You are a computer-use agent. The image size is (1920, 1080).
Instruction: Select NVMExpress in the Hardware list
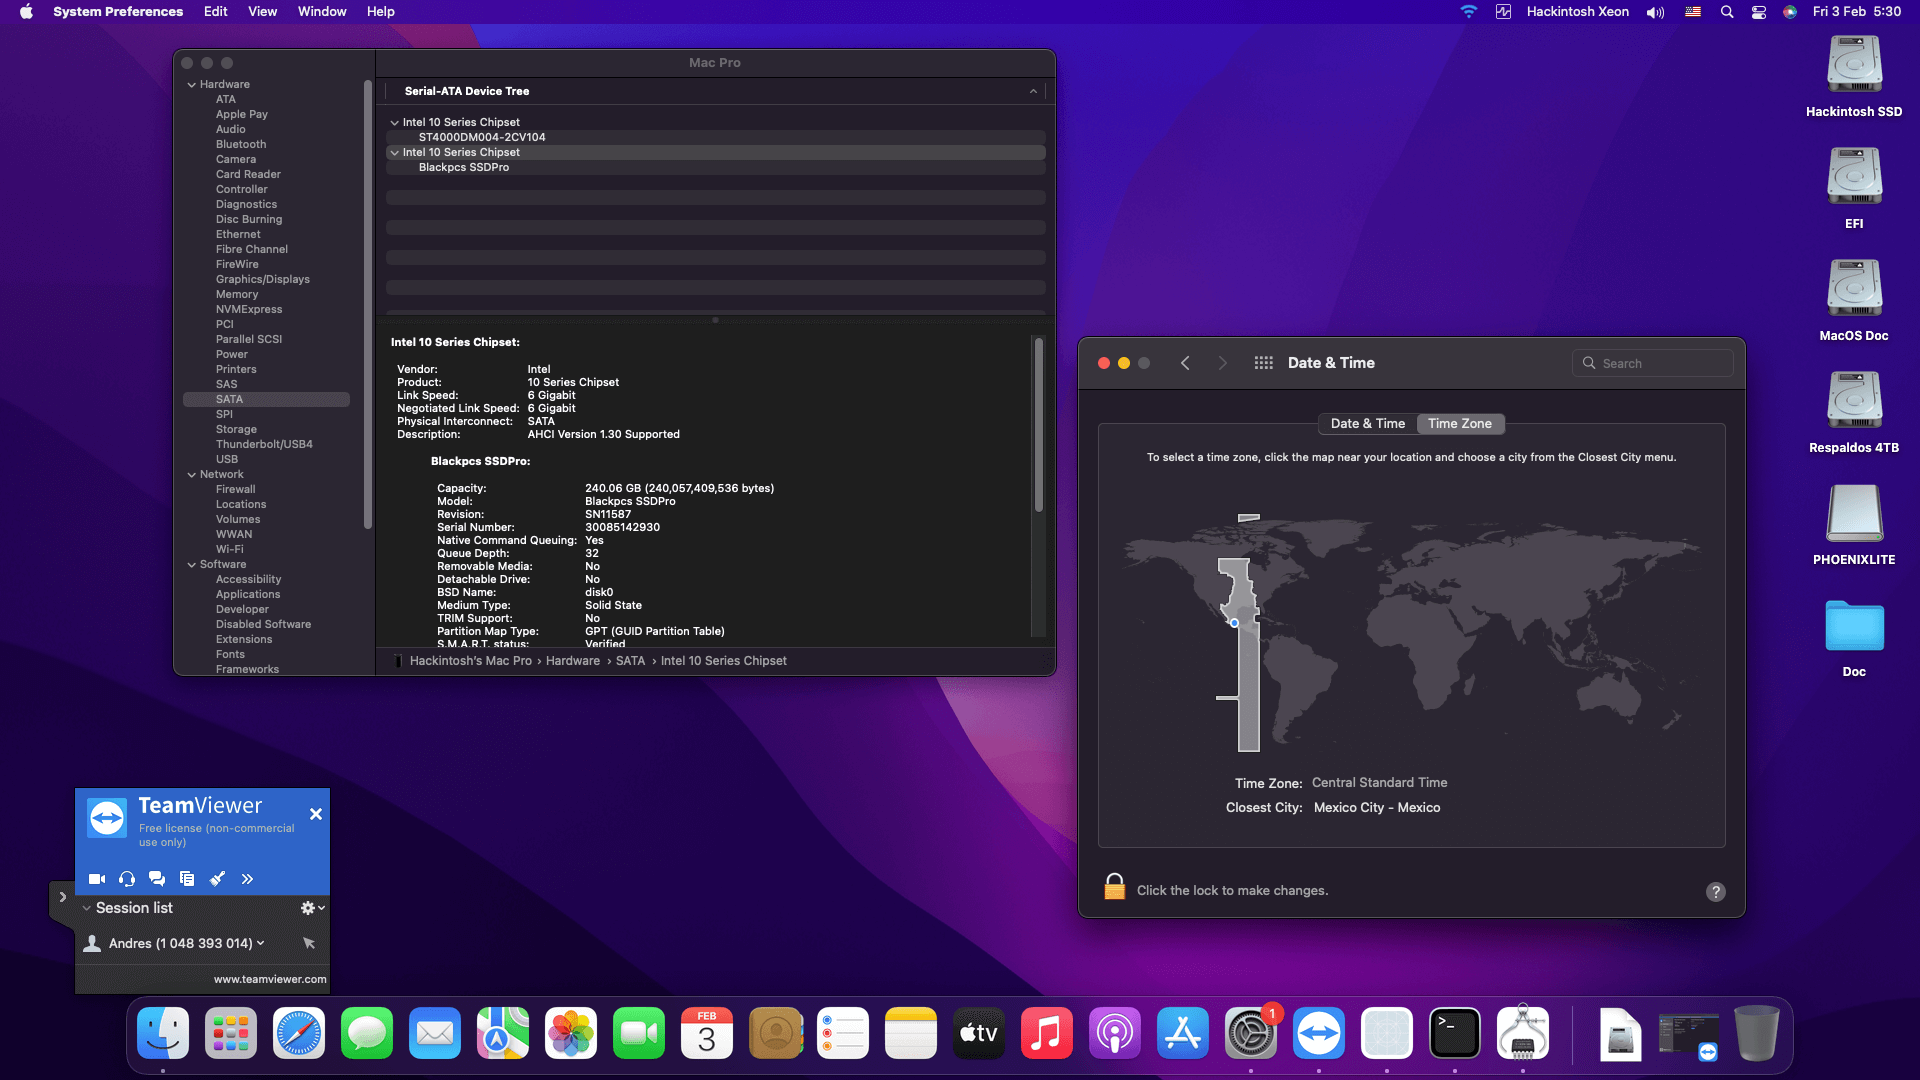point(249,310)
